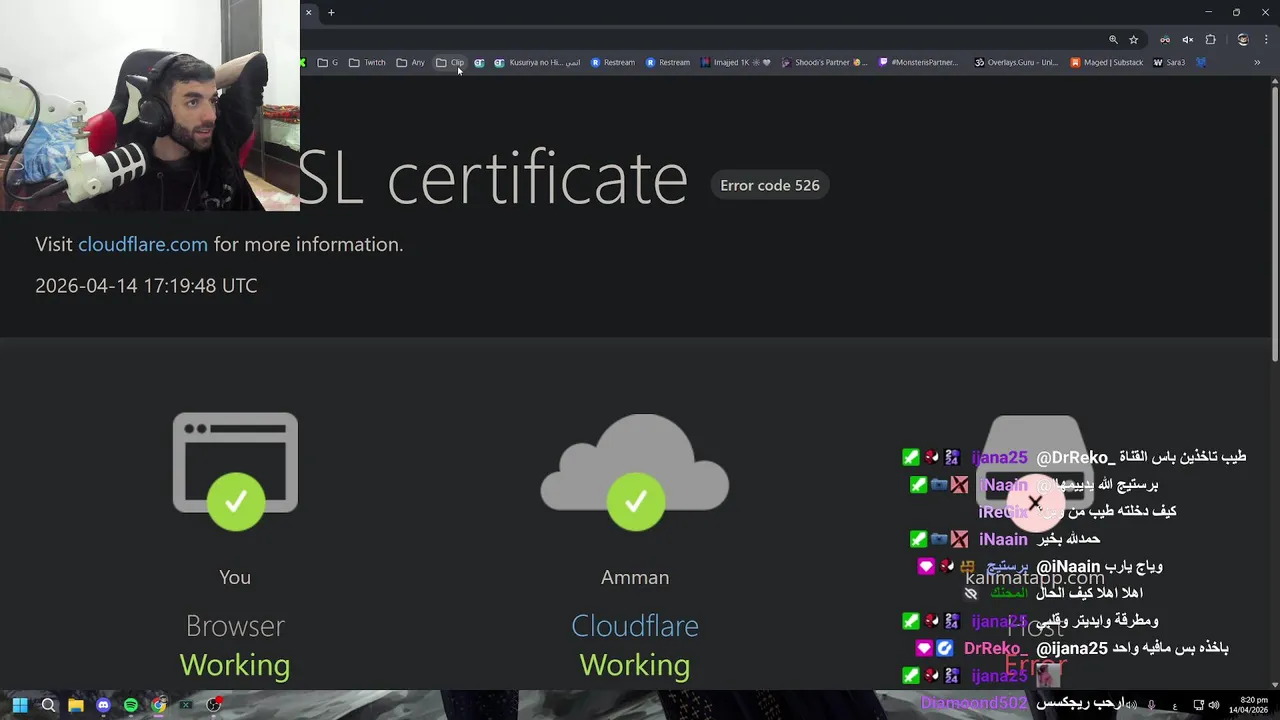Open the Maged | Substack bookmark

click(x=1106, y=62)
